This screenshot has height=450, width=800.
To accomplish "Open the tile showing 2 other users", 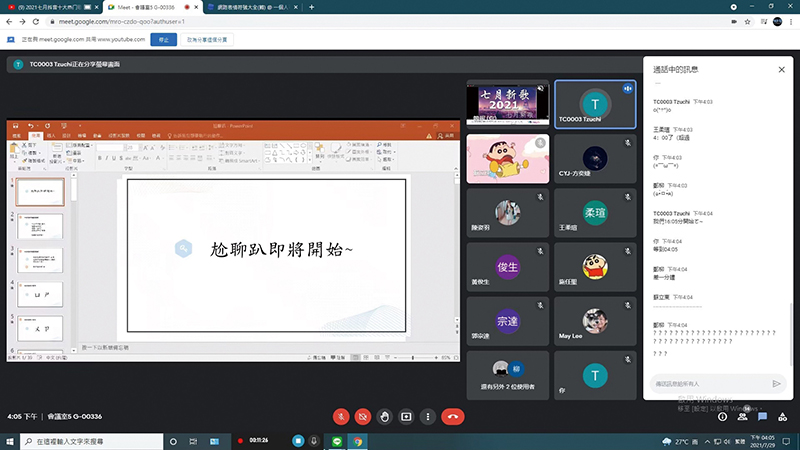I will click(508, 375).
